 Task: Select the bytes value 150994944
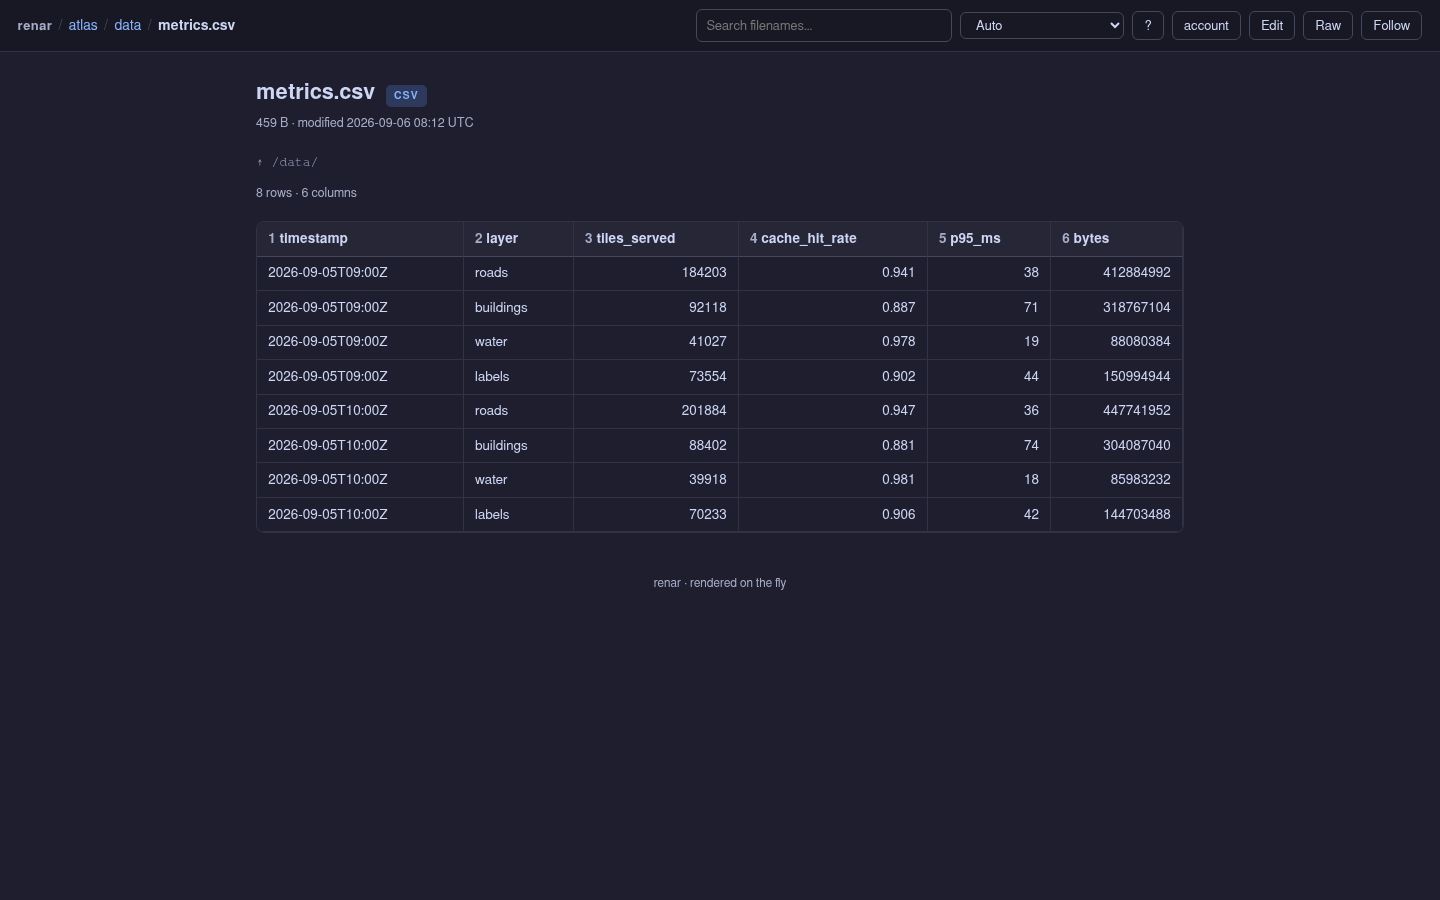click(x=1137, y=377)
